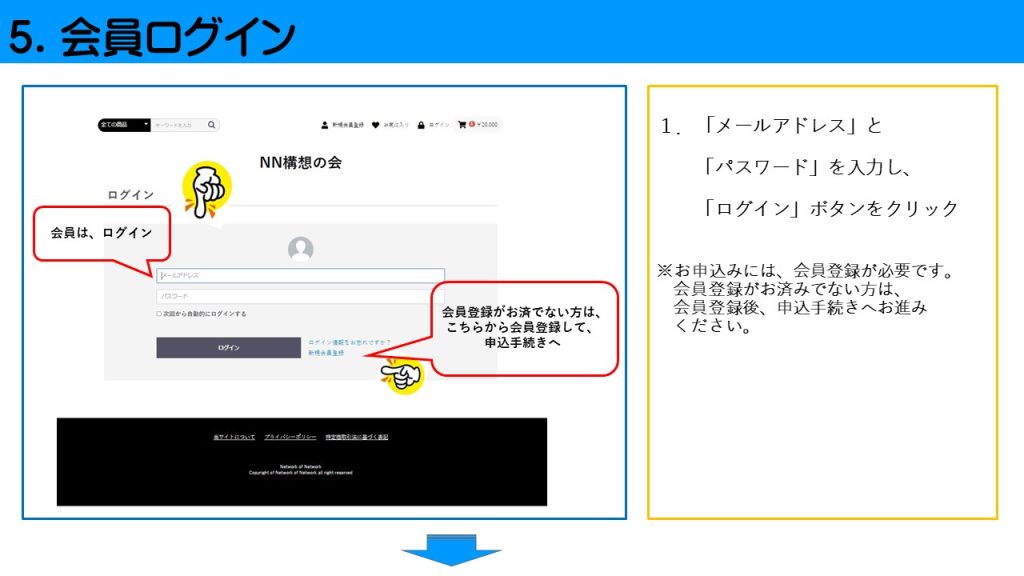The height and width of the screenshot is (576, 1024).
Task: Click the メールアドレス input field
Action: pyautogui.click(x=300, y=276)
